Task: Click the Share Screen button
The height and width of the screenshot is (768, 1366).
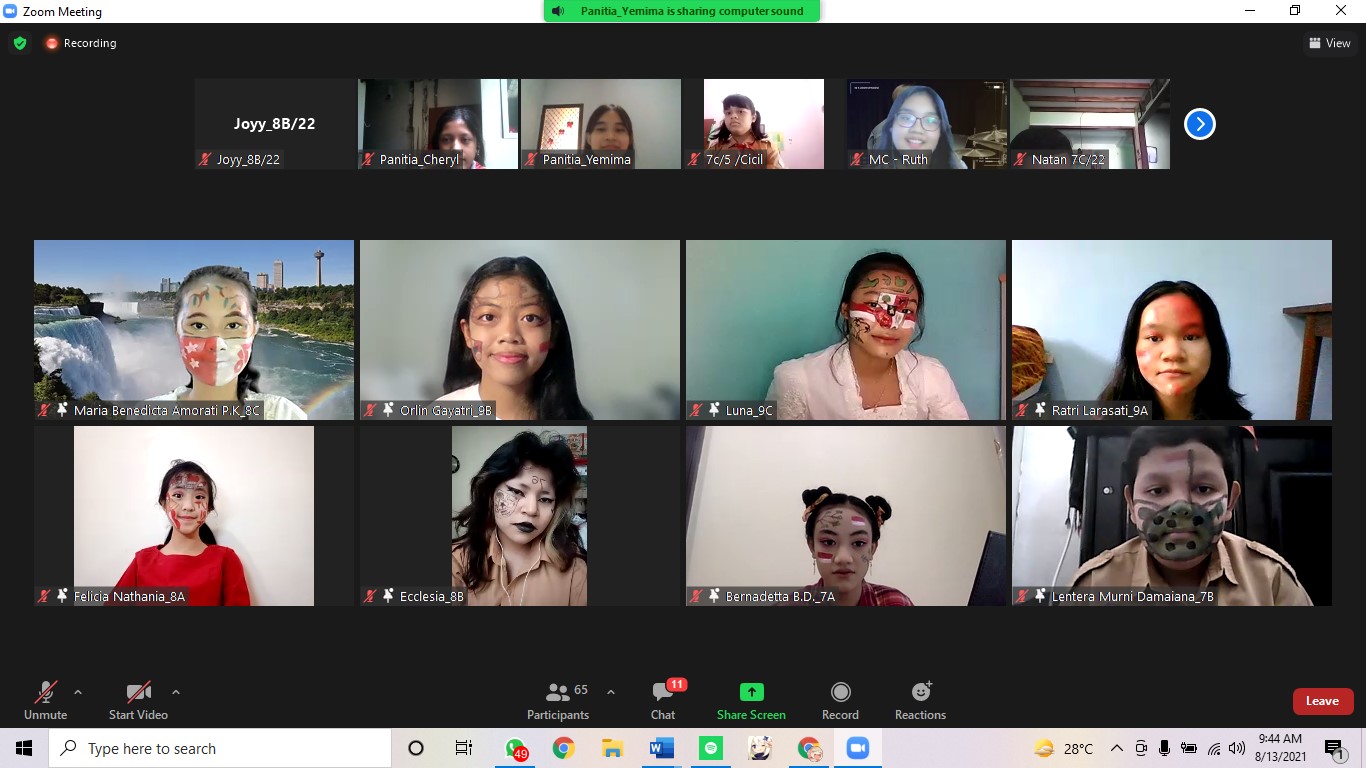Action: [x=751, y=700]
